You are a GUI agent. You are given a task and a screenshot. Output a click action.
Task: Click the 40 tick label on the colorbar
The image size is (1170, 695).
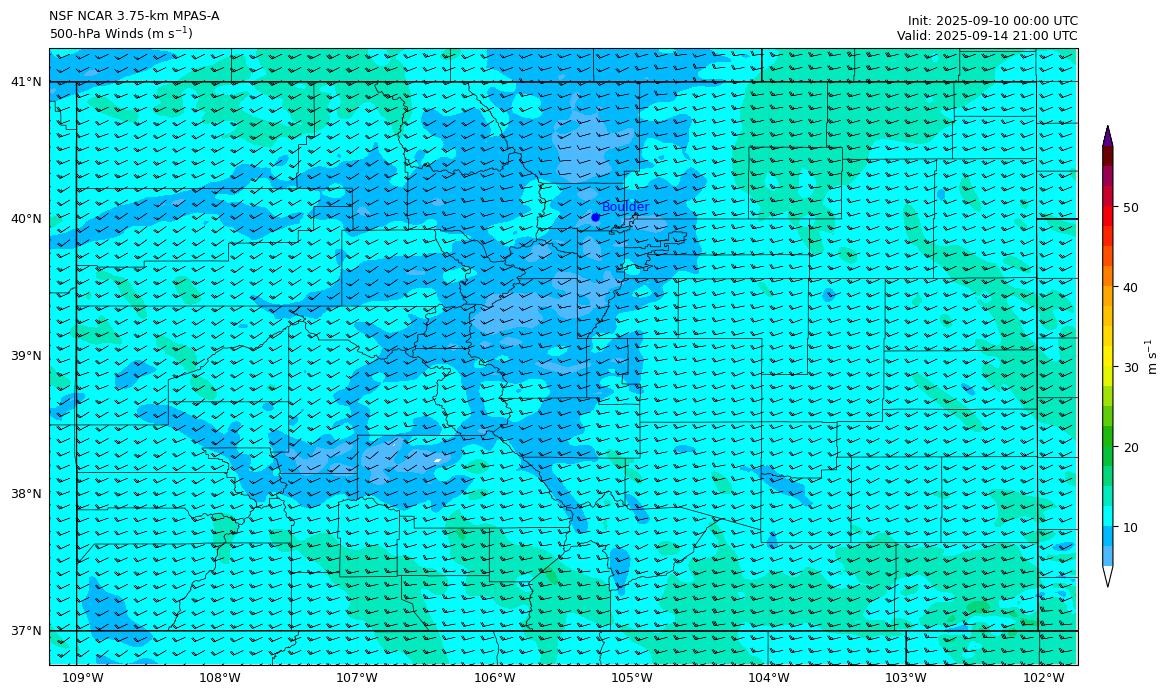[x=1130, y=288]
